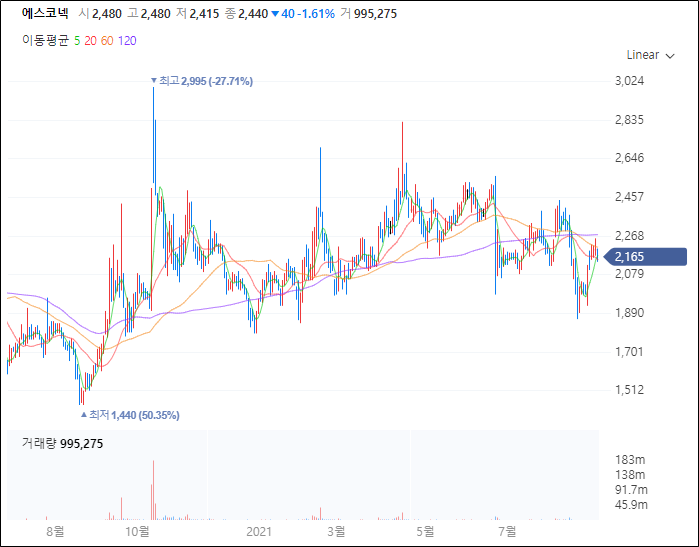Click the 최고 2,995 high marker
Screen dimensions: 699x547
pyautogui.click(x=202, y=81)
